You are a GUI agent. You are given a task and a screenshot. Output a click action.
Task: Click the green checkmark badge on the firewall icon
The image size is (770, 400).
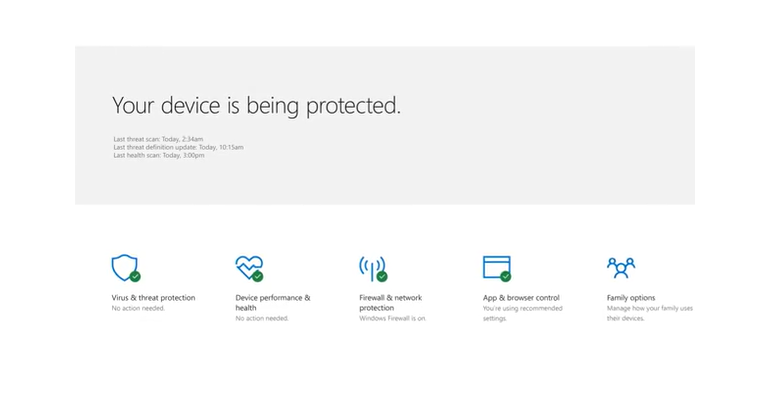(x=382, y=276)
